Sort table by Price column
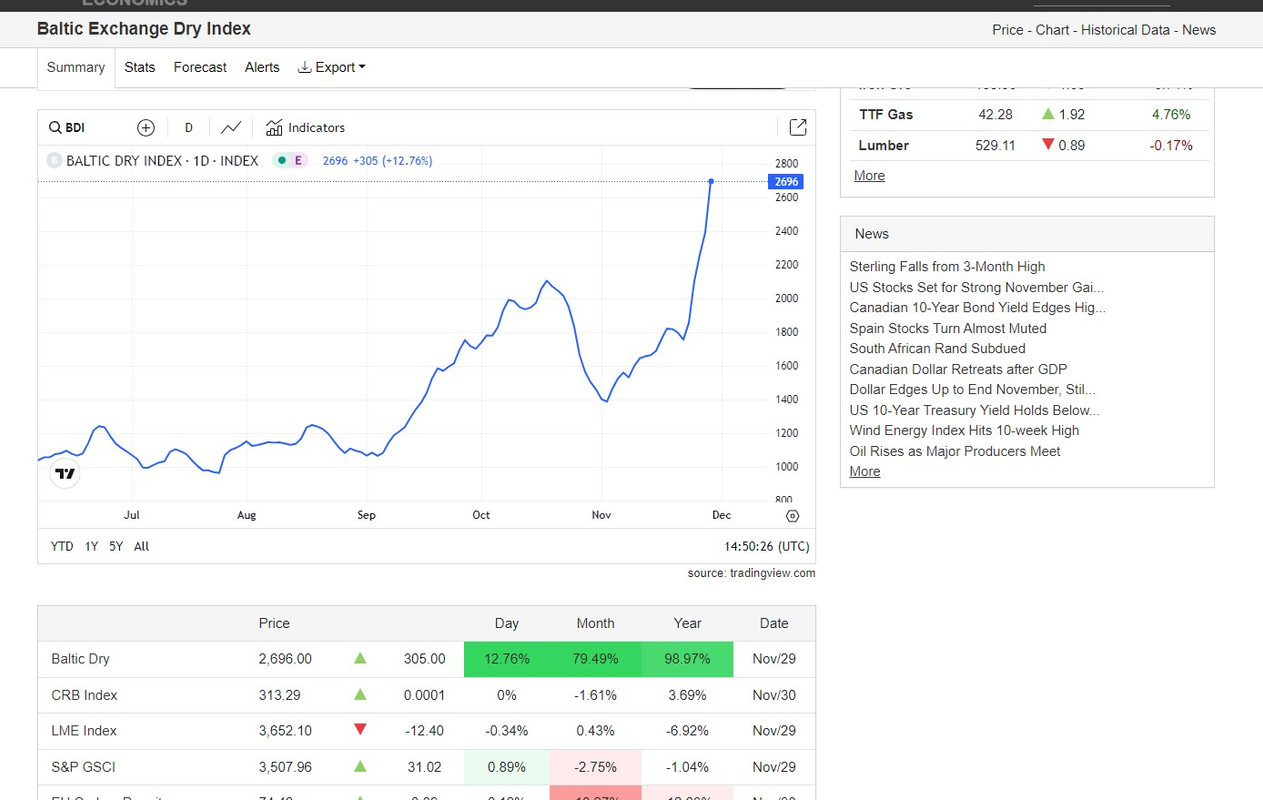 [274, 623]
